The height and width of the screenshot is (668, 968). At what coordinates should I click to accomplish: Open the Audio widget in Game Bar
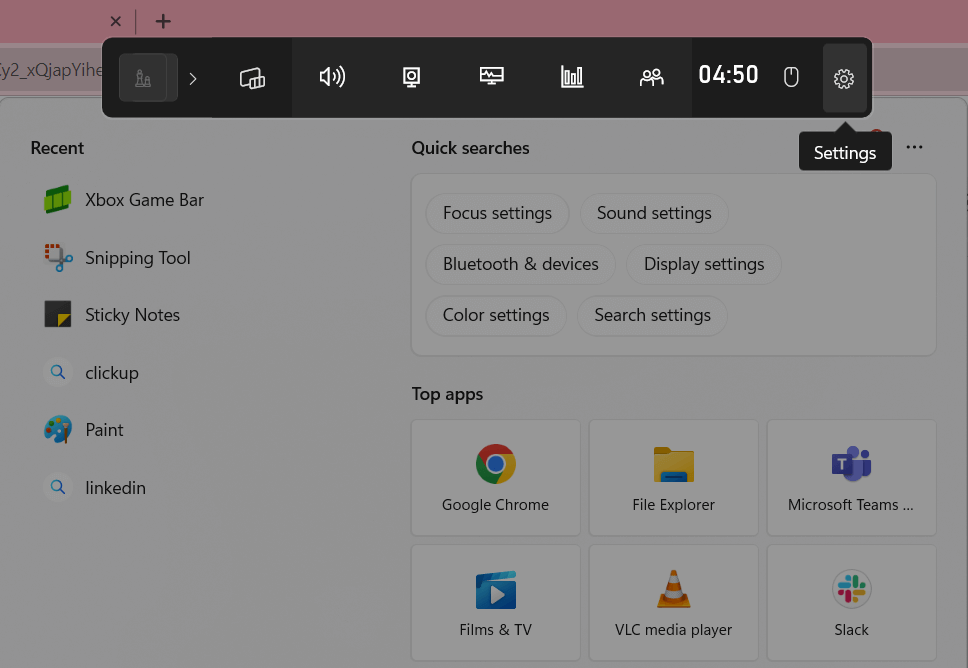point(332,77)
